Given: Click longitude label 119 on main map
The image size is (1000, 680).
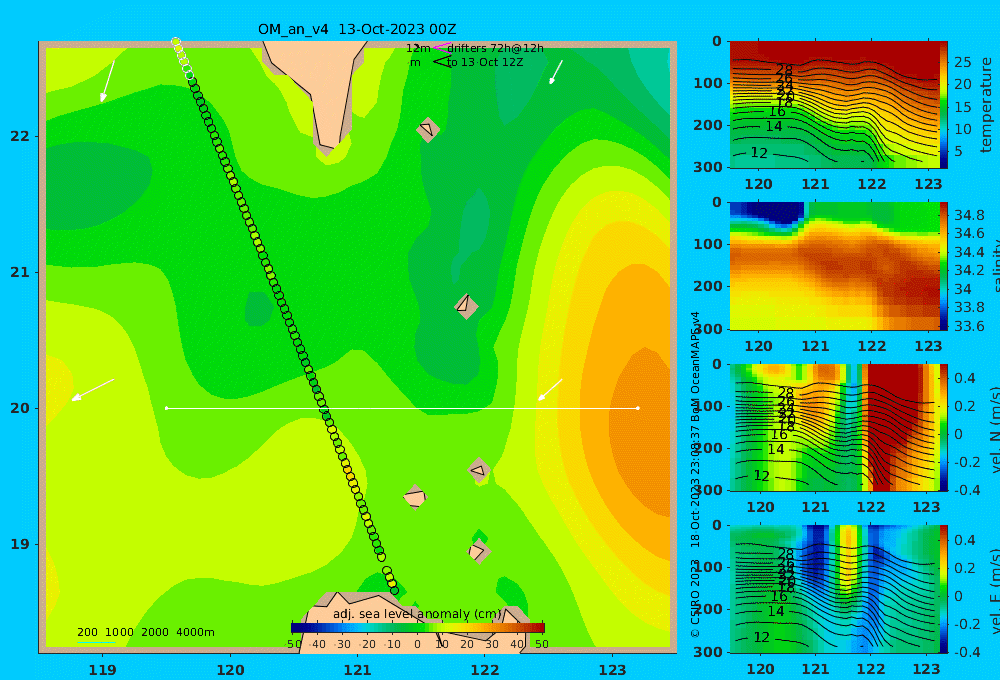Looking at the screenshot, I should click(x=102, y=670).
